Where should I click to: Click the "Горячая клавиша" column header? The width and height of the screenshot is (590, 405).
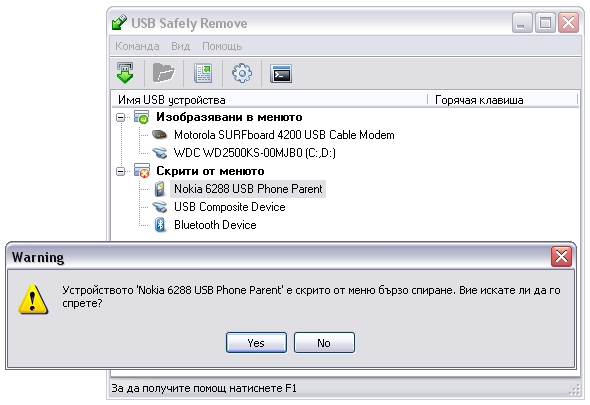pos(503,99)
